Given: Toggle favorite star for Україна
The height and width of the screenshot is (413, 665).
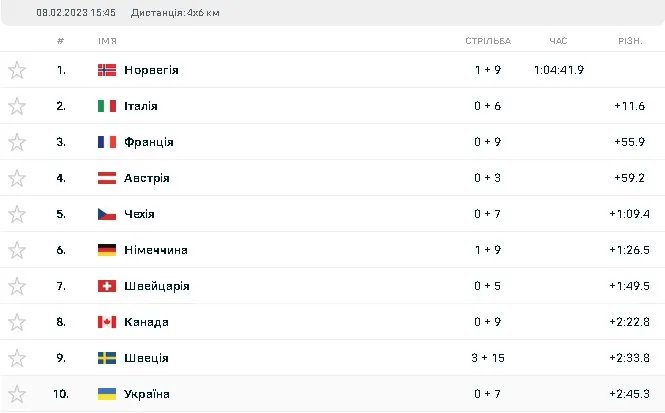Looking at the screenshot, I should (17, 394).
